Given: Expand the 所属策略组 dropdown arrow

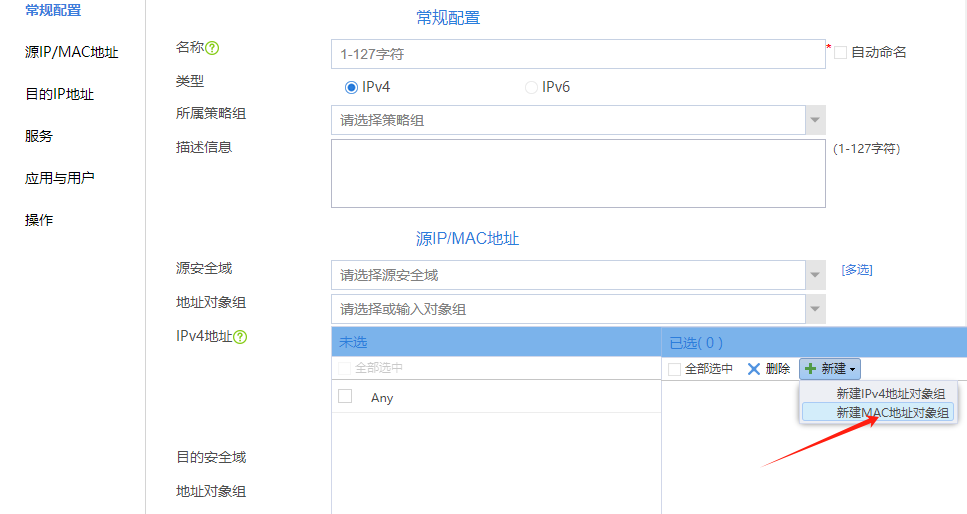Looking at the screenshot, I should pyautogui.click(x=816, y=120).
